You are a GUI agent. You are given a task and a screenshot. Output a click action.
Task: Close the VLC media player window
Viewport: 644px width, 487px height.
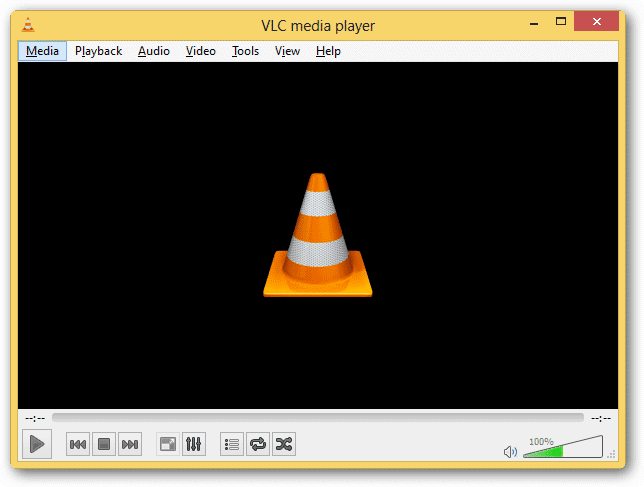(596, 21)
